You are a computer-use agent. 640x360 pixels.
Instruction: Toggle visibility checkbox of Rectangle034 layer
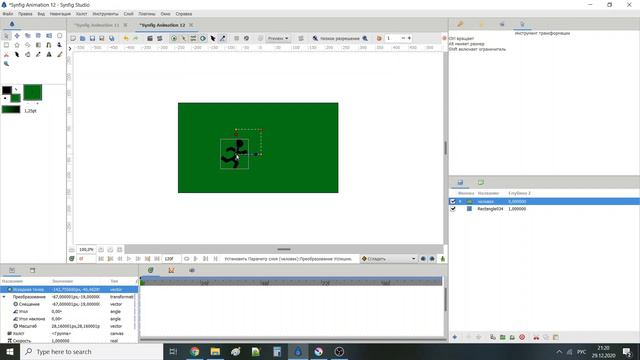(x=453, y=209)
